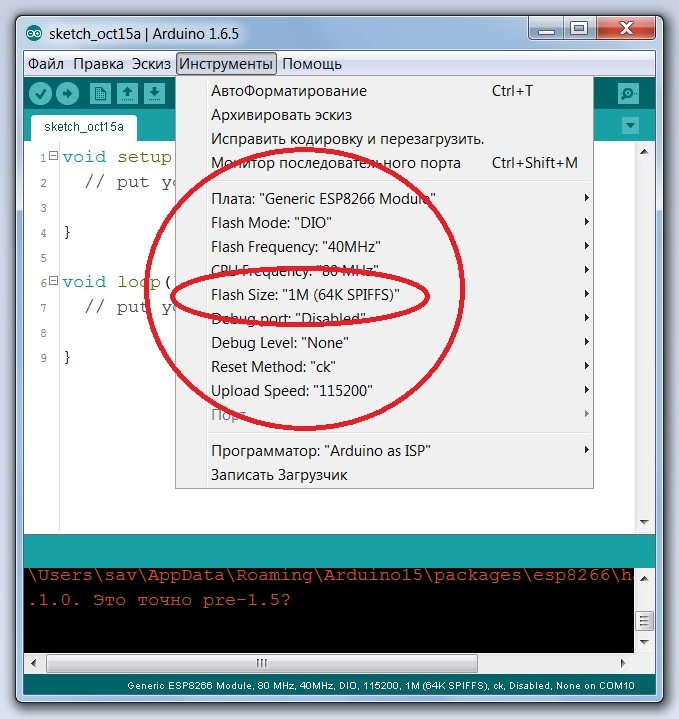Click status bar board info text
The width and height of the screenshot is (679, 719).
click(381, 686)
